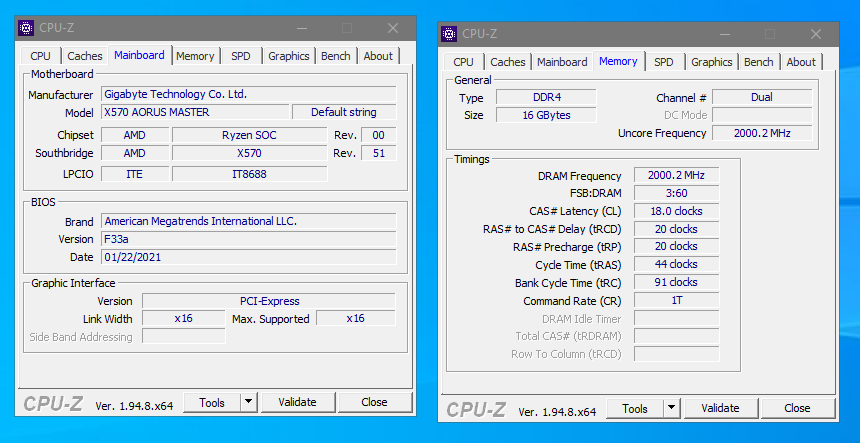The image size is (860, 443).
Task: Click BIOS Version value F33a
Action: [249, 240]
